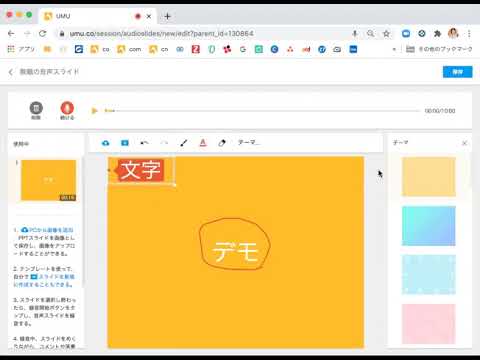480x360 pixels.
Task: Click the PC image add link in instructions
Action: [47, 230]
